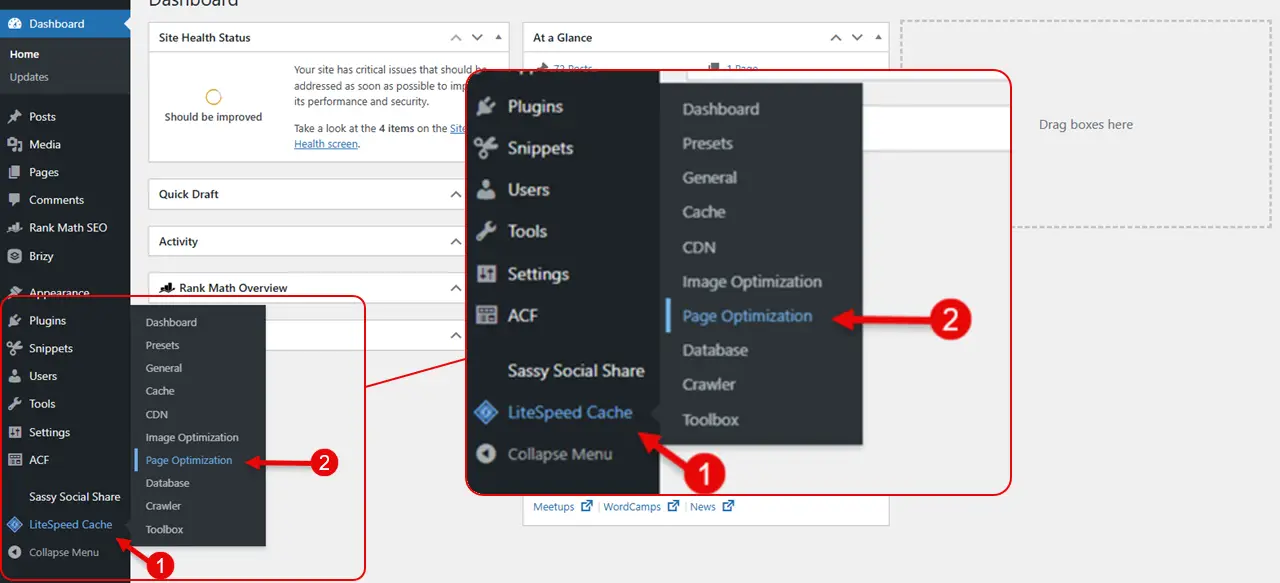This screenshot has width=1280, height=583.
Task: Move At a Glance panel up
Action: click(x=836, y=38)
